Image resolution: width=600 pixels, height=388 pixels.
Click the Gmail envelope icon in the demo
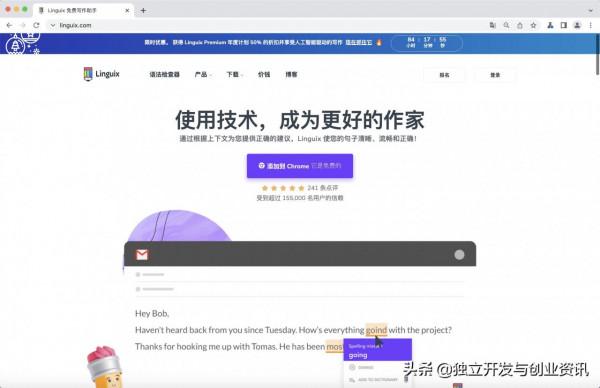tap(142, 254)
